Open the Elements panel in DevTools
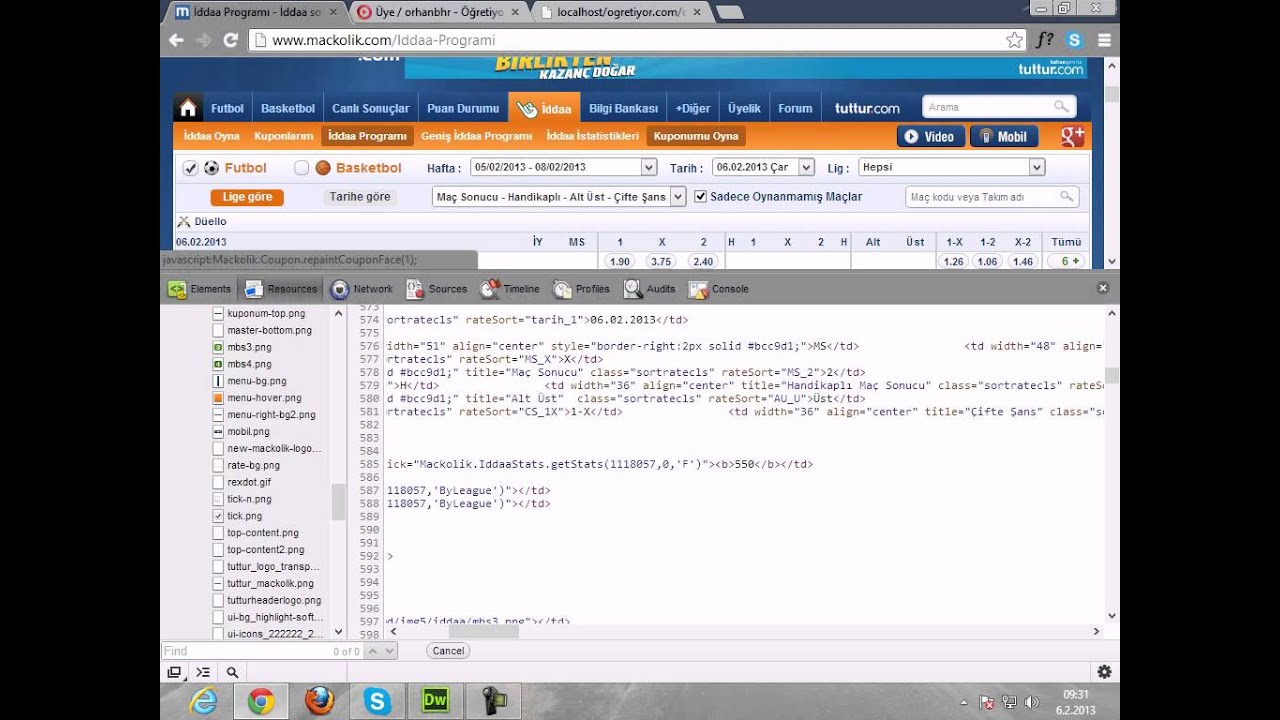The height and width of the screenshot is (720, 1280). [x=199, y=289]
